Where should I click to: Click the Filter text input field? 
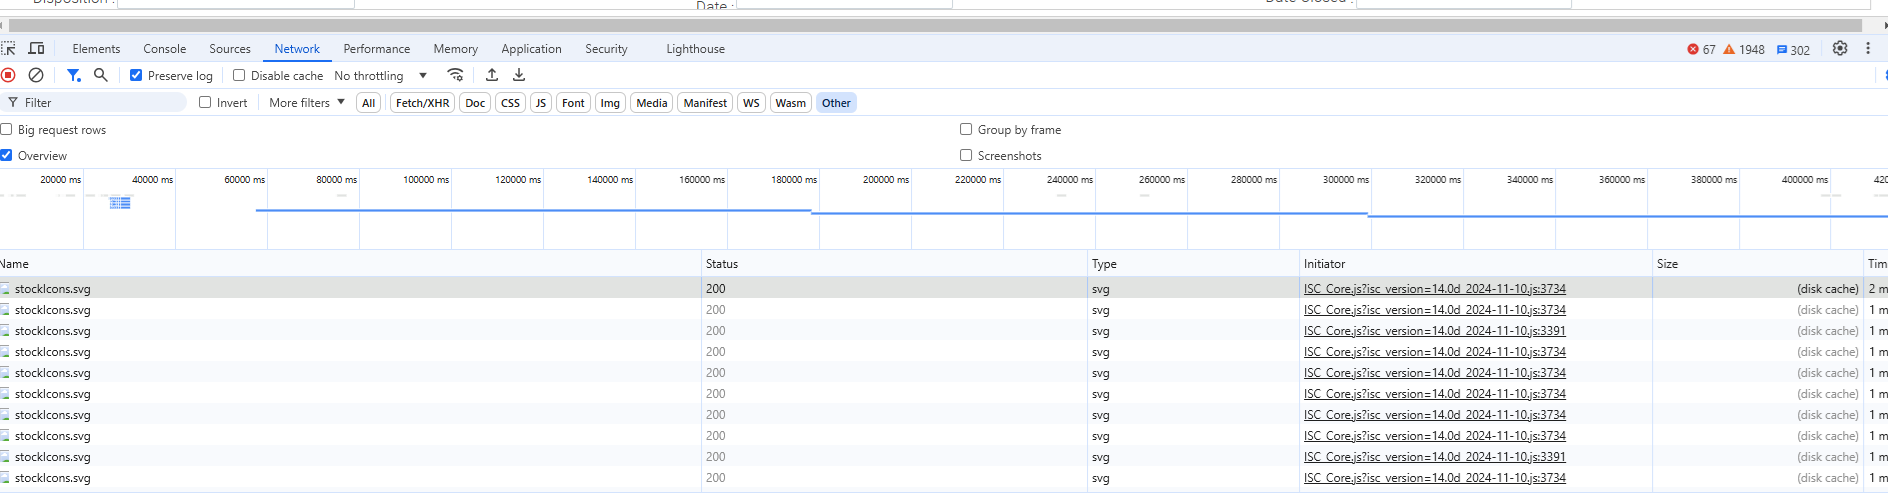[100, 103]
